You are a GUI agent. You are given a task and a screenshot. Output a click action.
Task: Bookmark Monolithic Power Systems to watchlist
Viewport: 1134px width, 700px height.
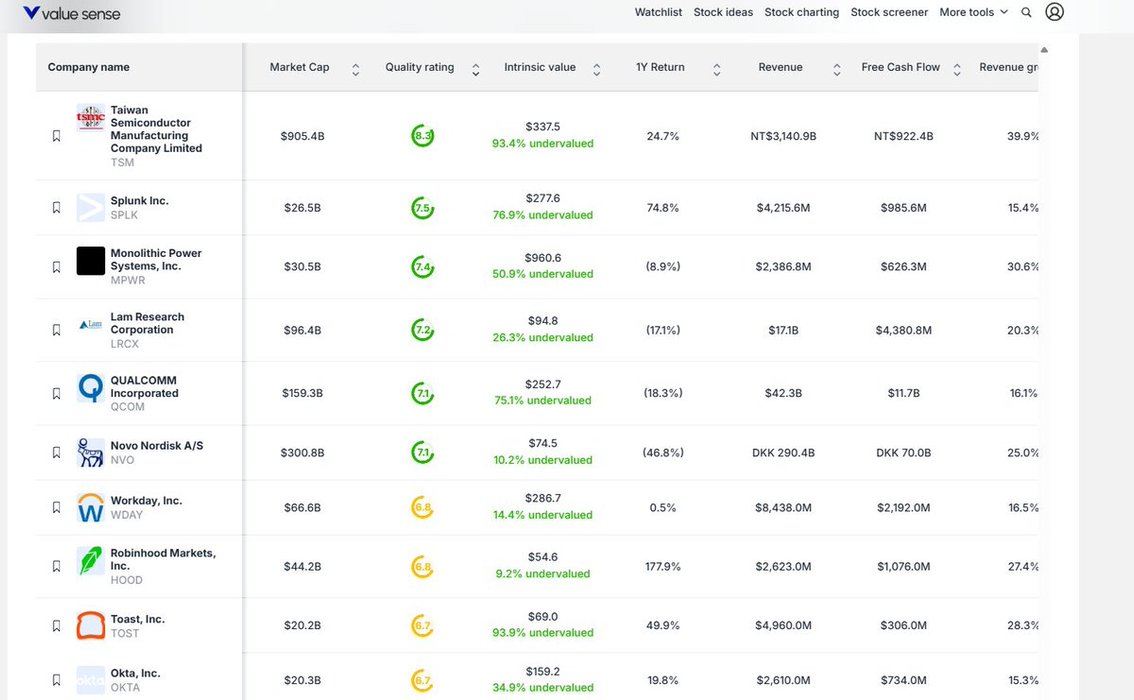[56, 267]
